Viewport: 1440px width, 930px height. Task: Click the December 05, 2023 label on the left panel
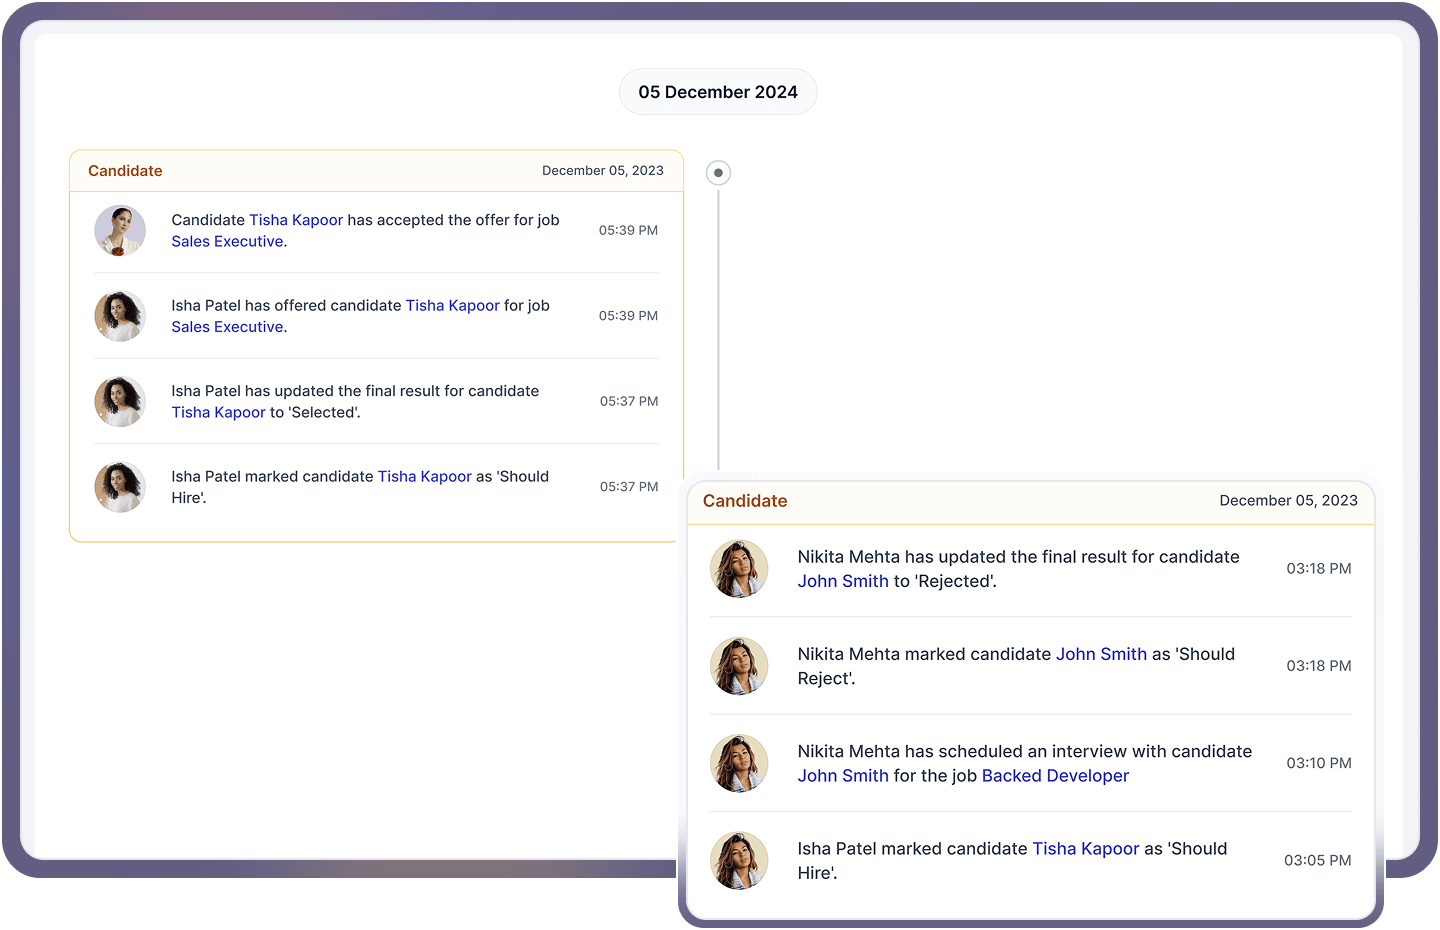(x=603, y=171)
